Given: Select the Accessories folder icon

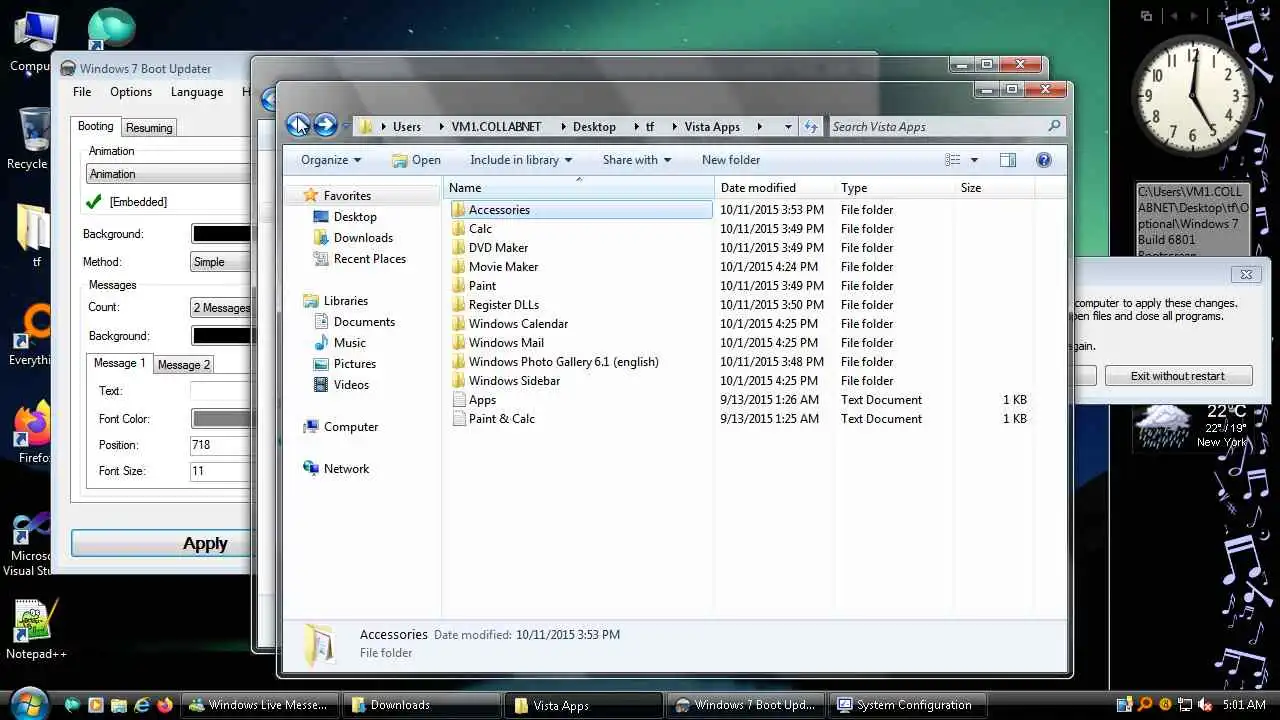Looking at the screenshot, I should click(x=459, y=209).
